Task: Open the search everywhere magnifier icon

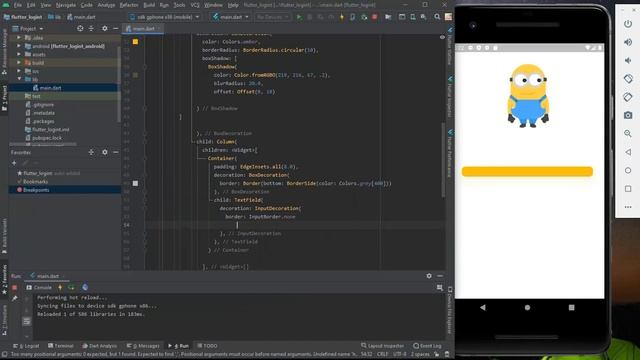Action: [x=437, y=17]
